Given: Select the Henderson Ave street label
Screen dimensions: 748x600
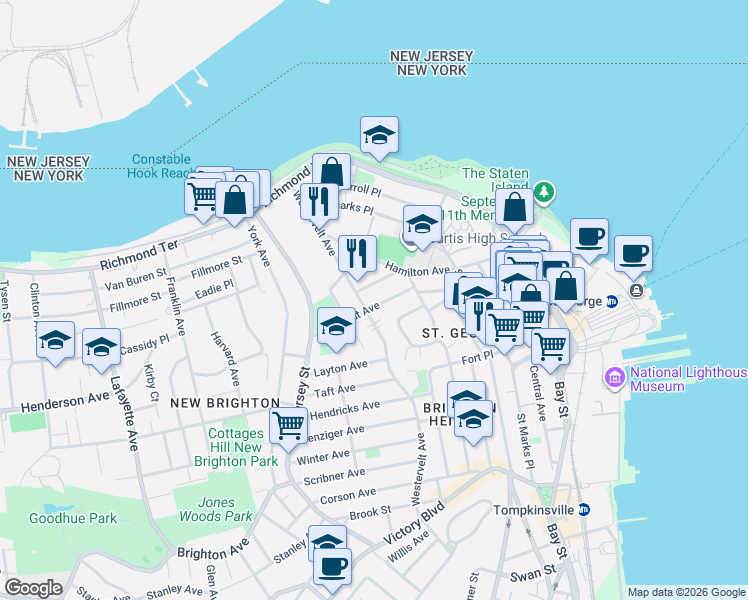Looking at the screenshot, I should (x=65, y=403).
